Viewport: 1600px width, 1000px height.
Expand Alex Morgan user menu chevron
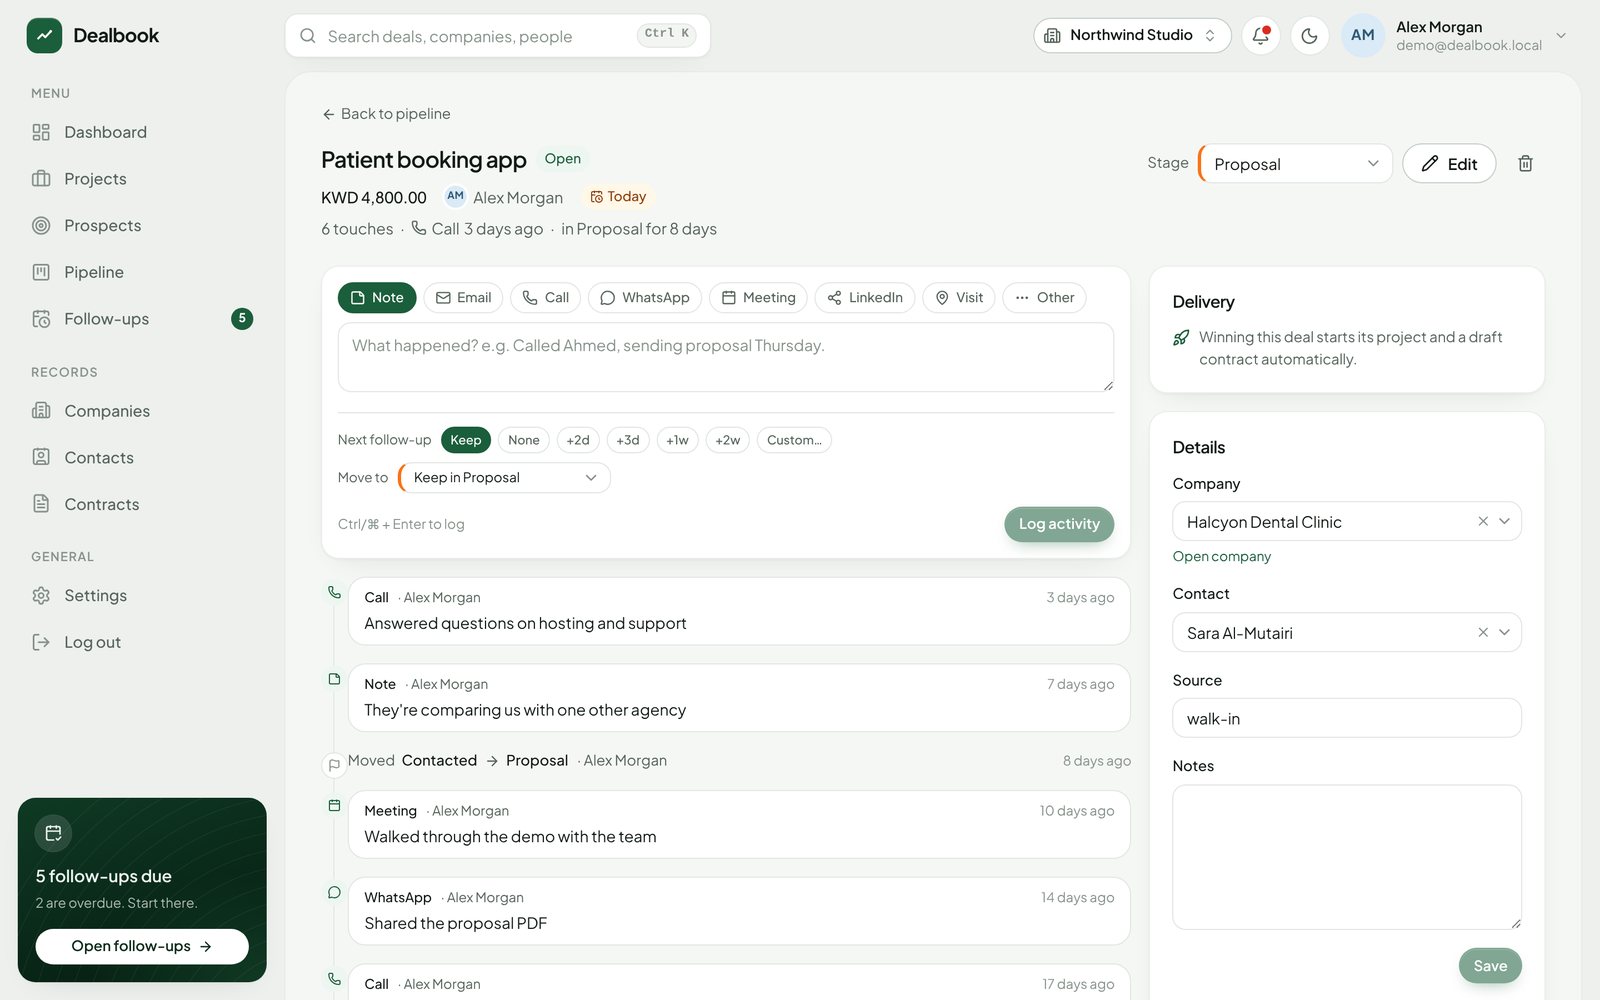(x=1561, y=36)
